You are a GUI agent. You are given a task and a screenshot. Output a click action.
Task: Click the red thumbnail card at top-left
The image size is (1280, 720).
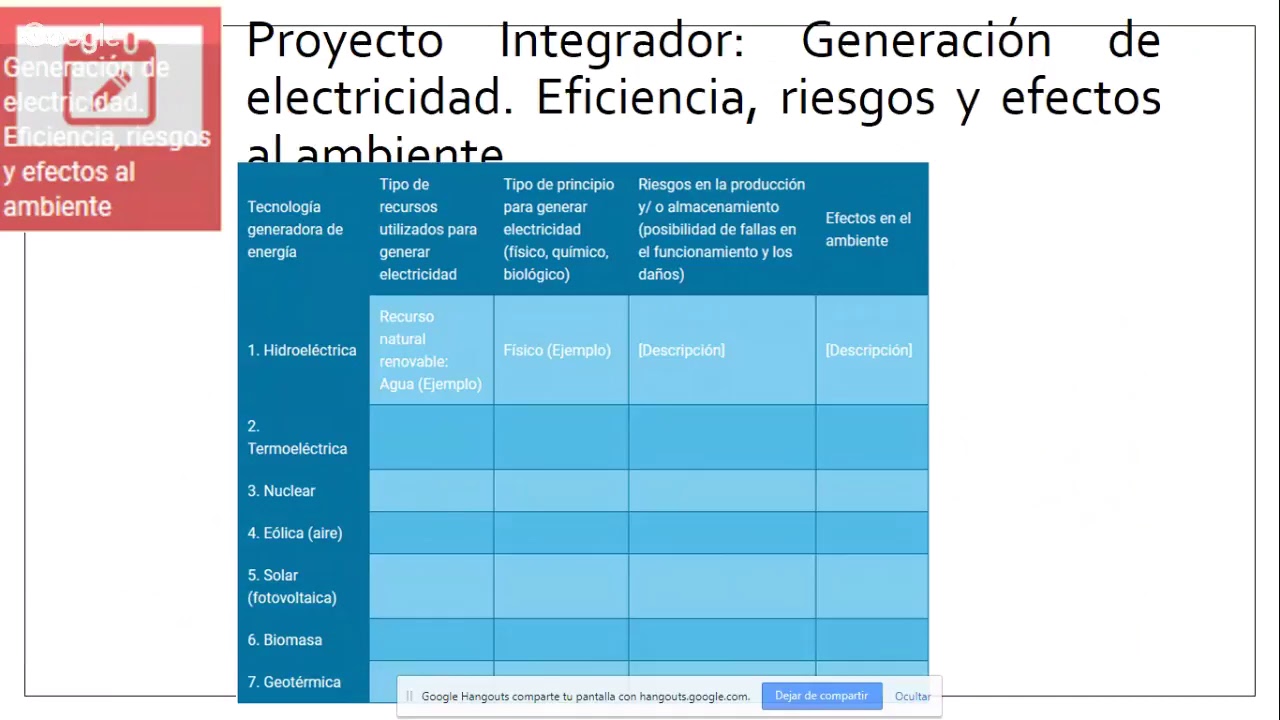[110, 119]
